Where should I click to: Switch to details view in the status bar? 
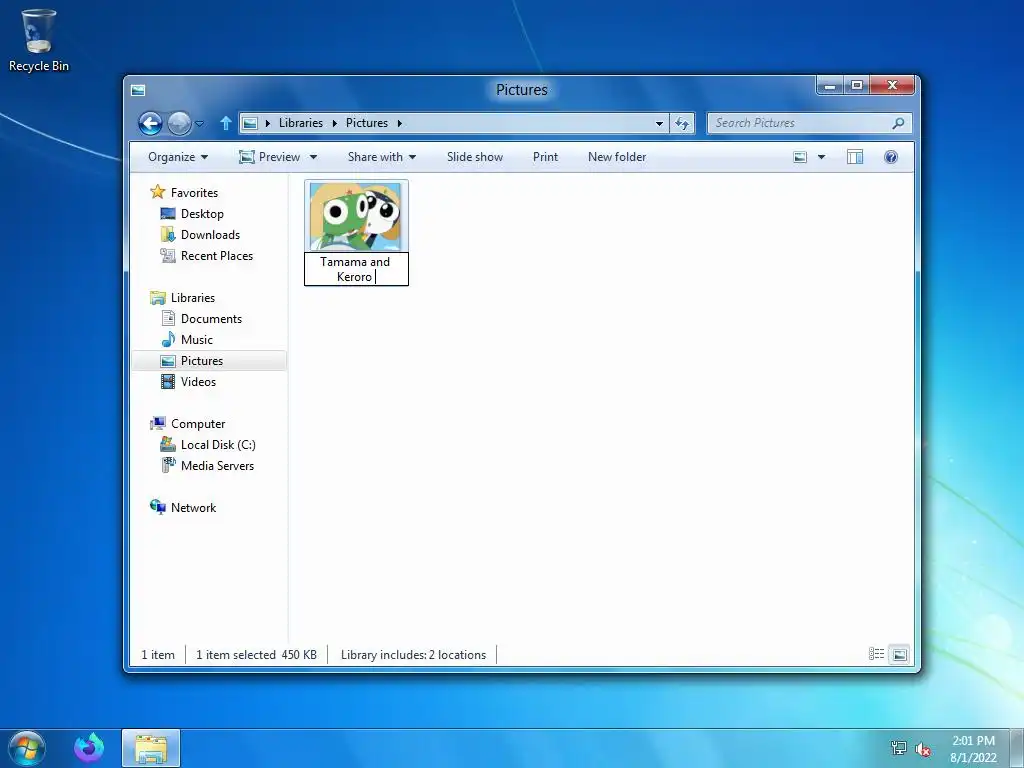[x=876, y=654]
